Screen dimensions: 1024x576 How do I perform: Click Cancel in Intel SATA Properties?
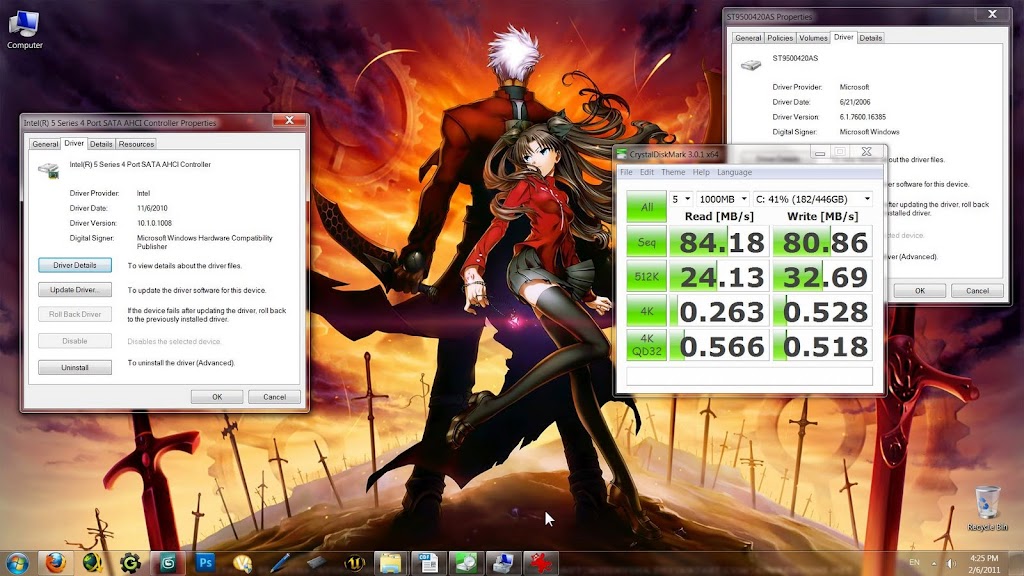[x=274, y=396]
